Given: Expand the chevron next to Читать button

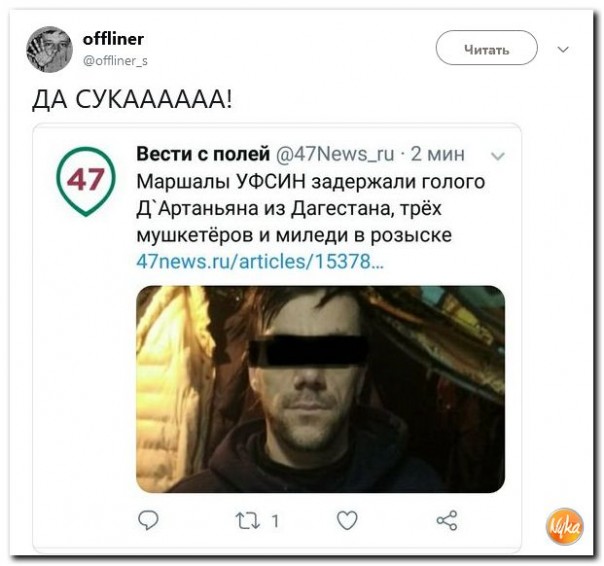Looking at the screenshot, I should pos(563,49).
